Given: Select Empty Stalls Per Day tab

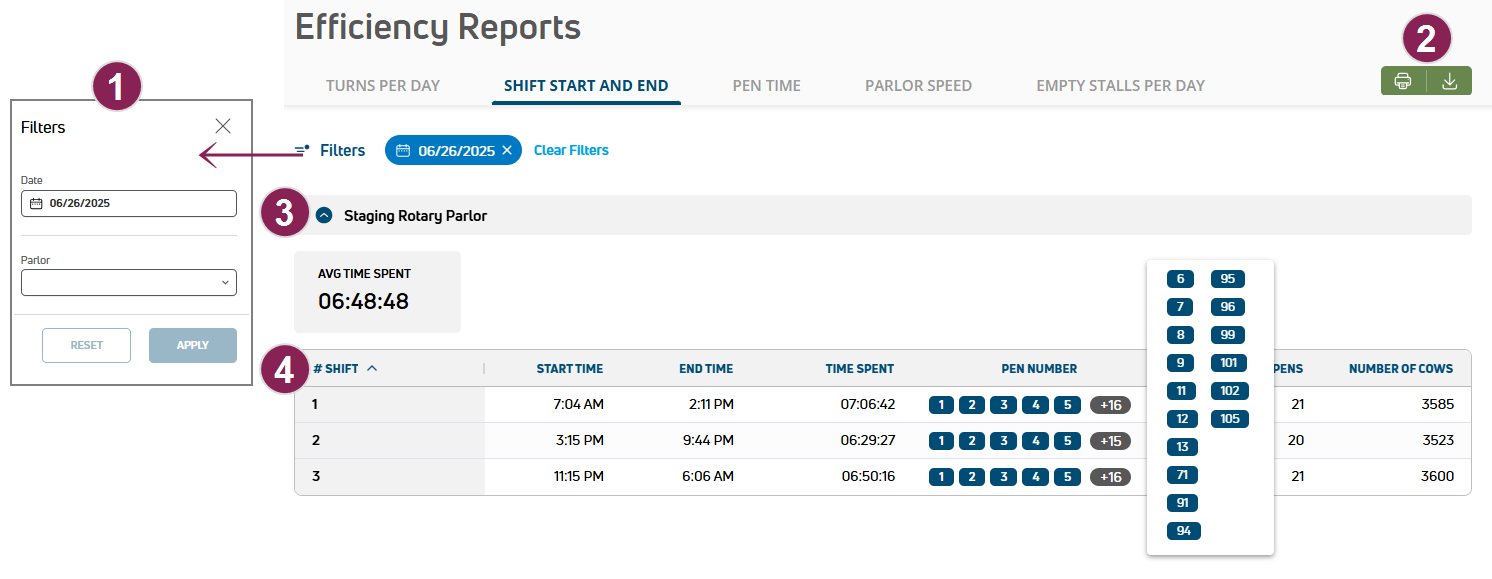Looking at the screenshot, I should 1120,86.
